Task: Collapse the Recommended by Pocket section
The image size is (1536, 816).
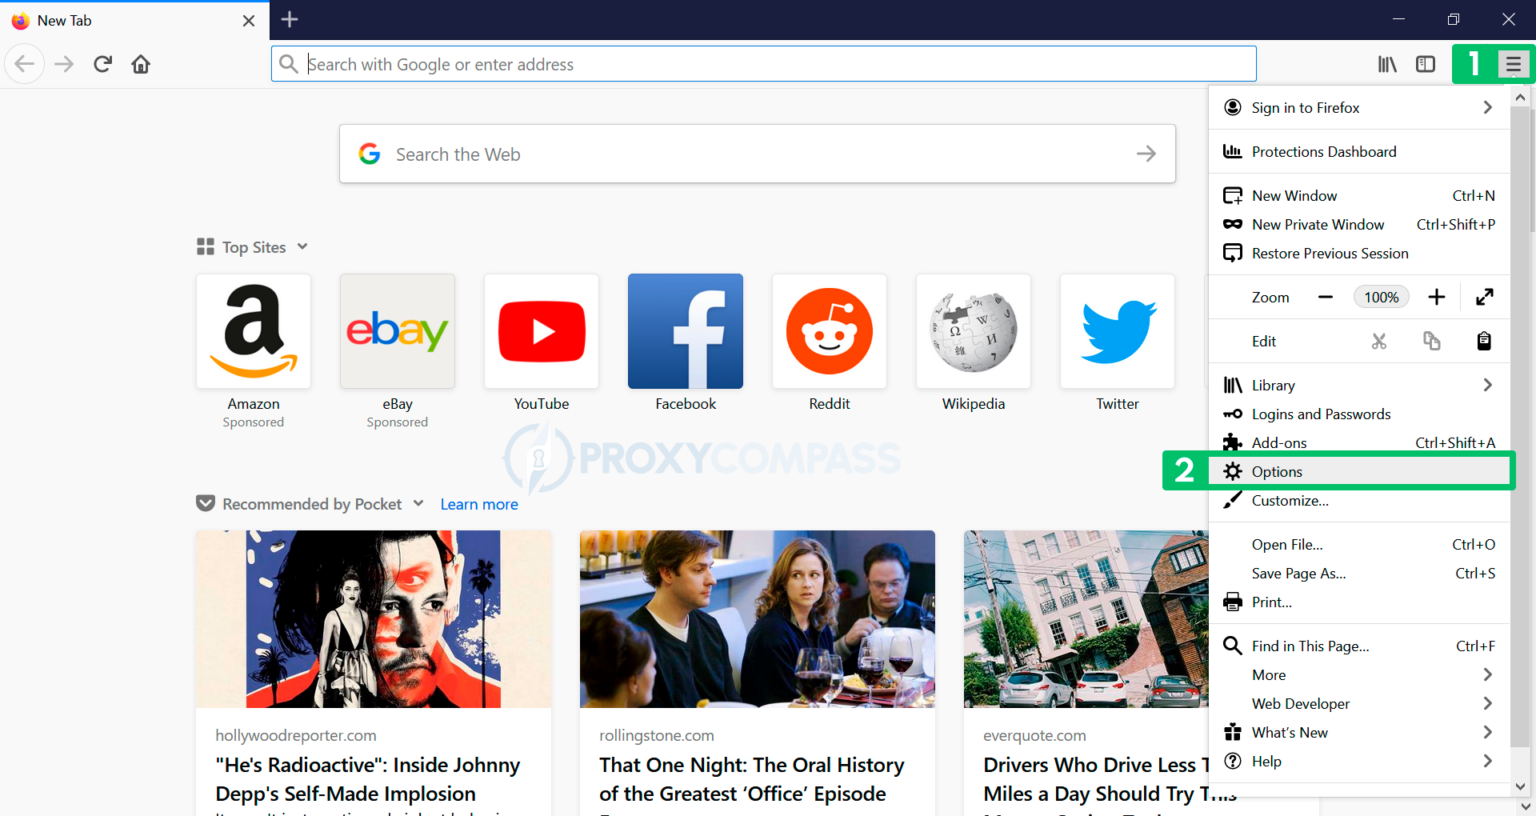Action: pyautogui.click(x=419, y=503)
